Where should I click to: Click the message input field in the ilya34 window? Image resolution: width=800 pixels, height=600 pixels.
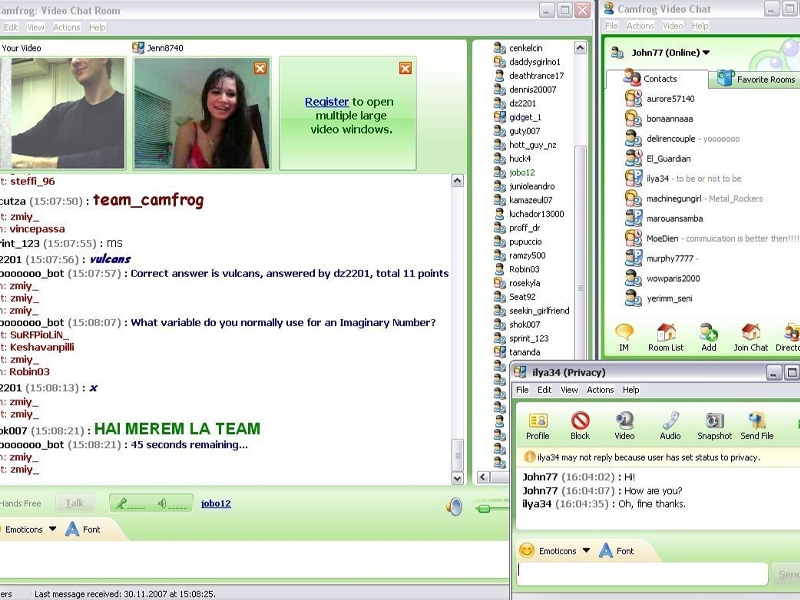coord(642,573)
